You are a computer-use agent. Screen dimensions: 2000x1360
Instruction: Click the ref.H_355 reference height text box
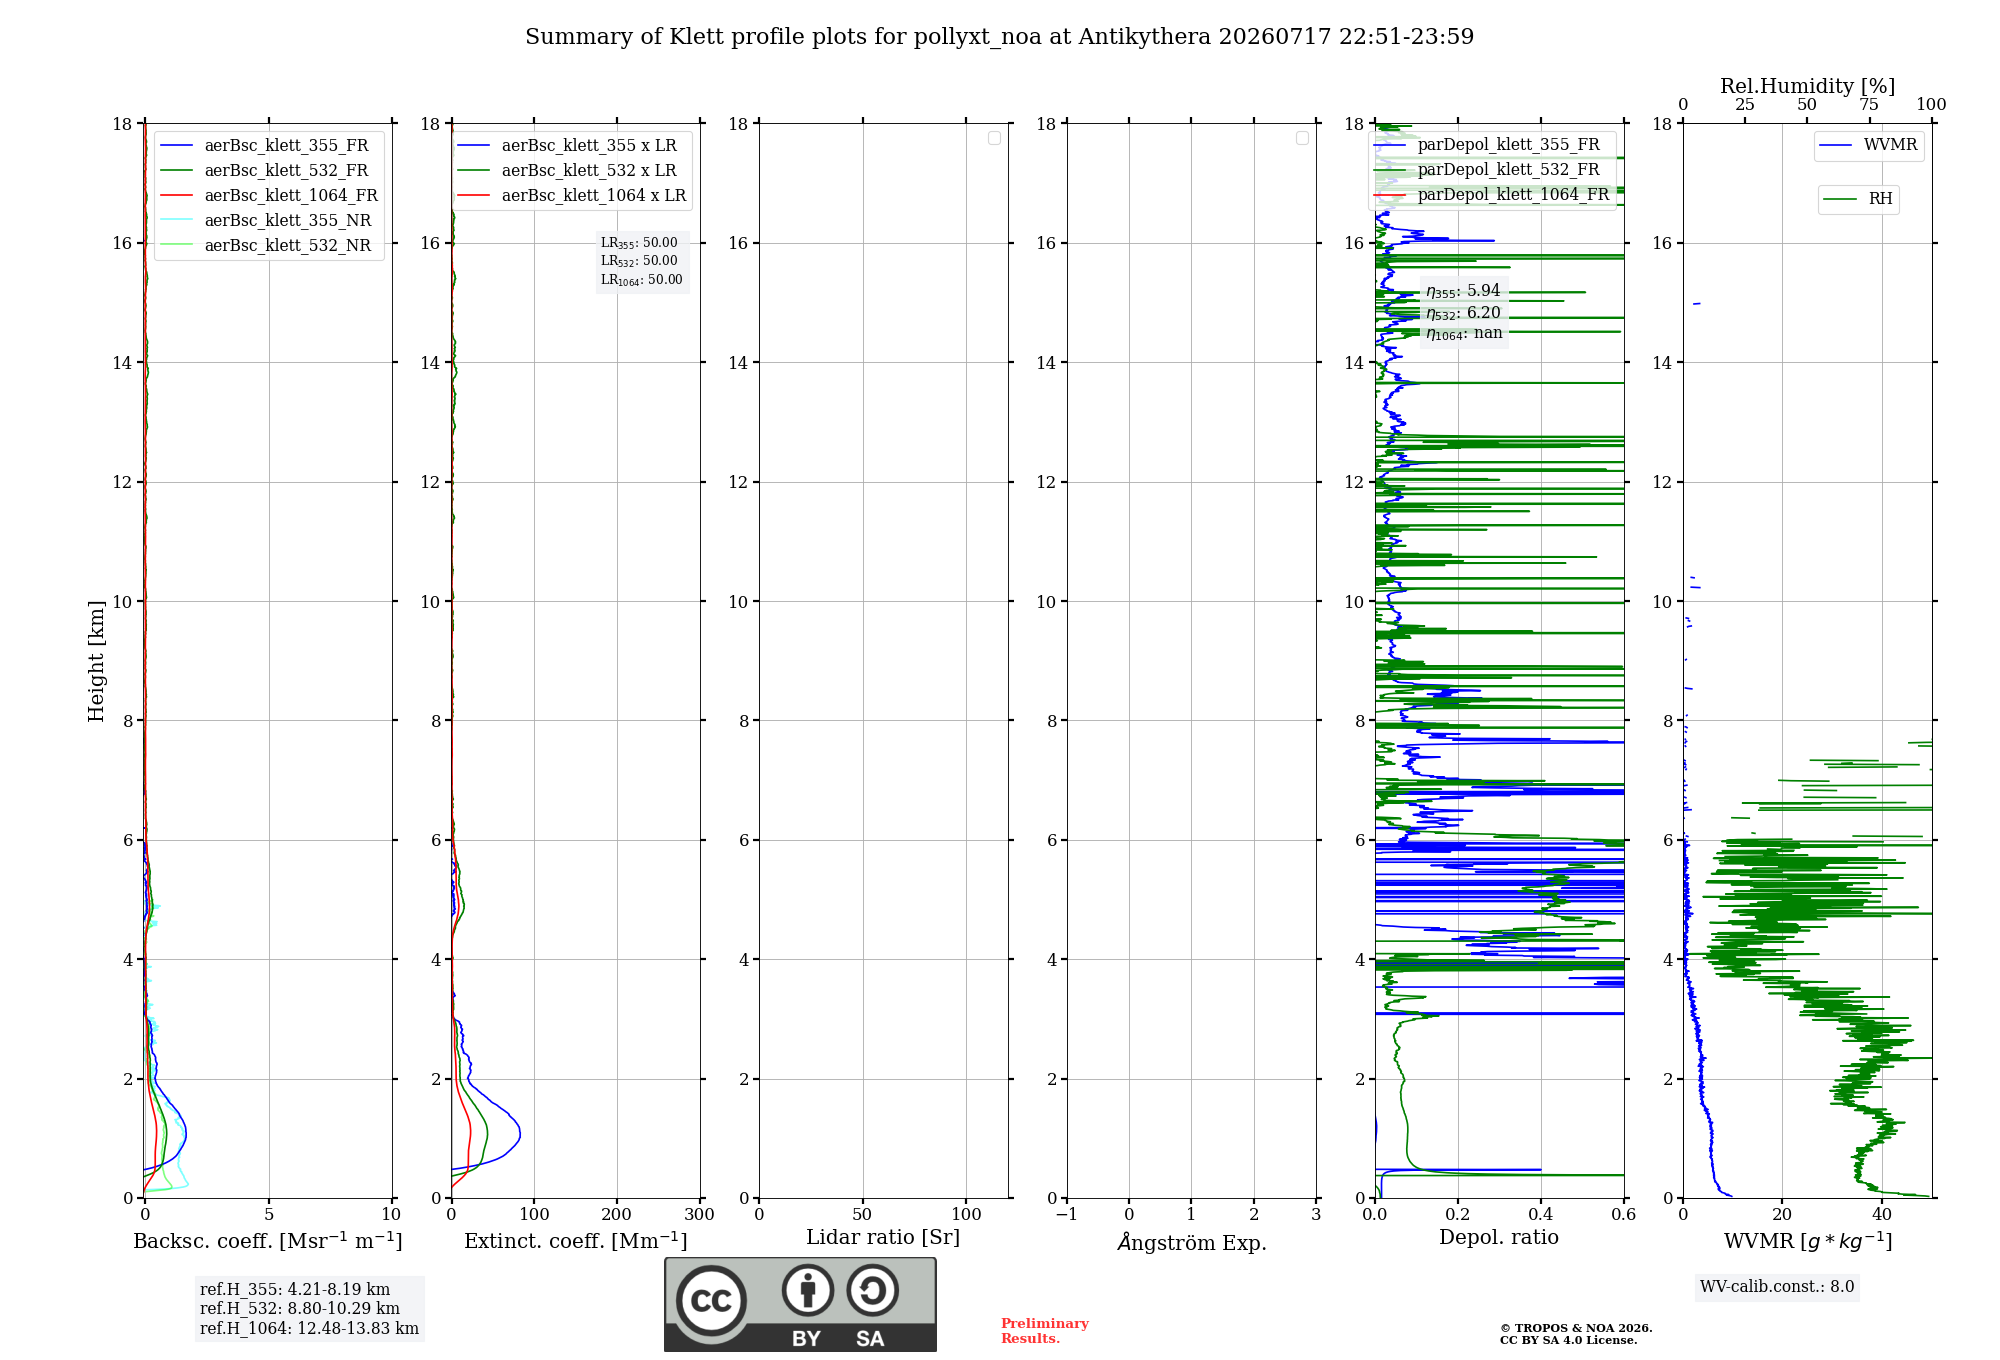(x=309, y=1309)
